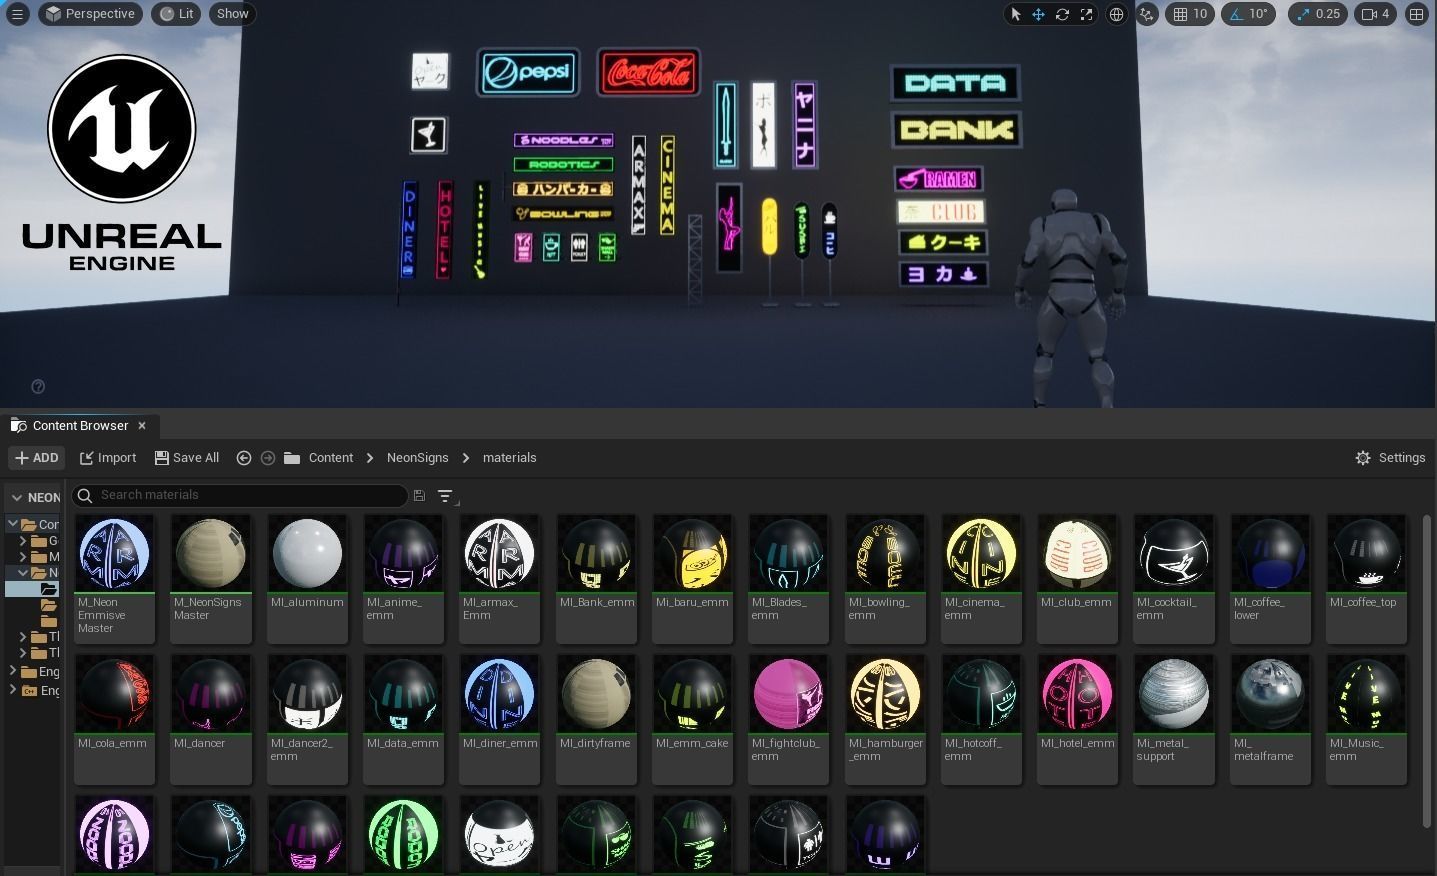Select MI_club_emm material instance
Viewport: 1437px width, 876px height.
[x=1078, y=578]
